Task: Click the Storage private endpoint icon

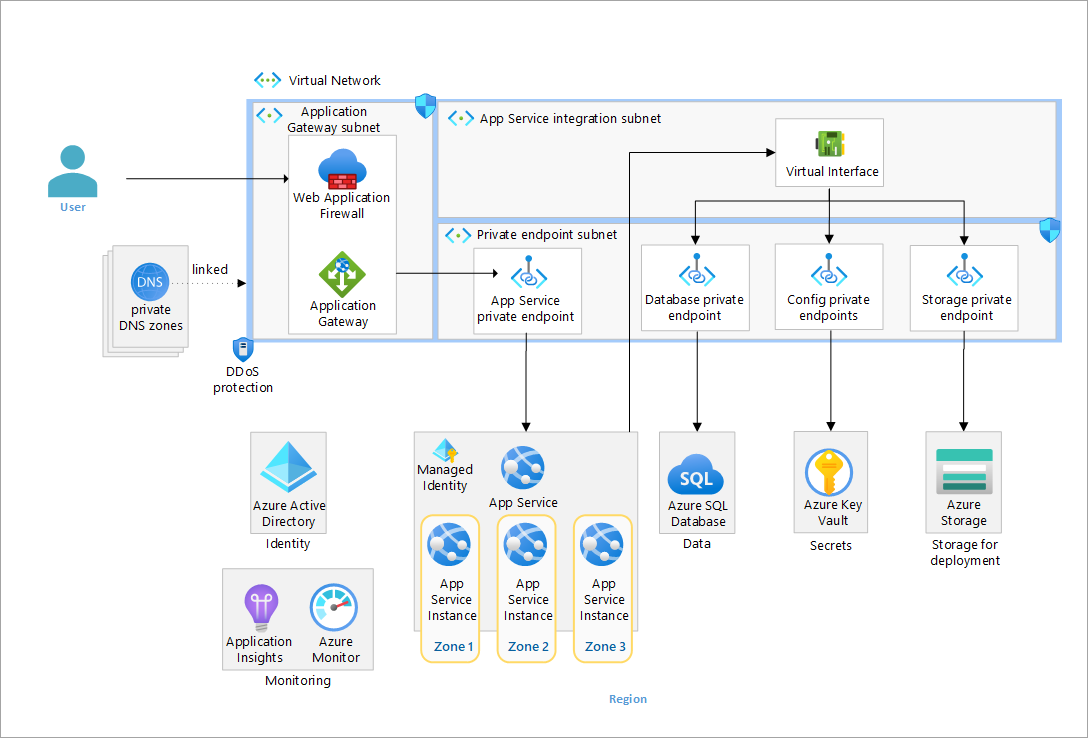Action: pyautogui.click(x=964, y=271)
